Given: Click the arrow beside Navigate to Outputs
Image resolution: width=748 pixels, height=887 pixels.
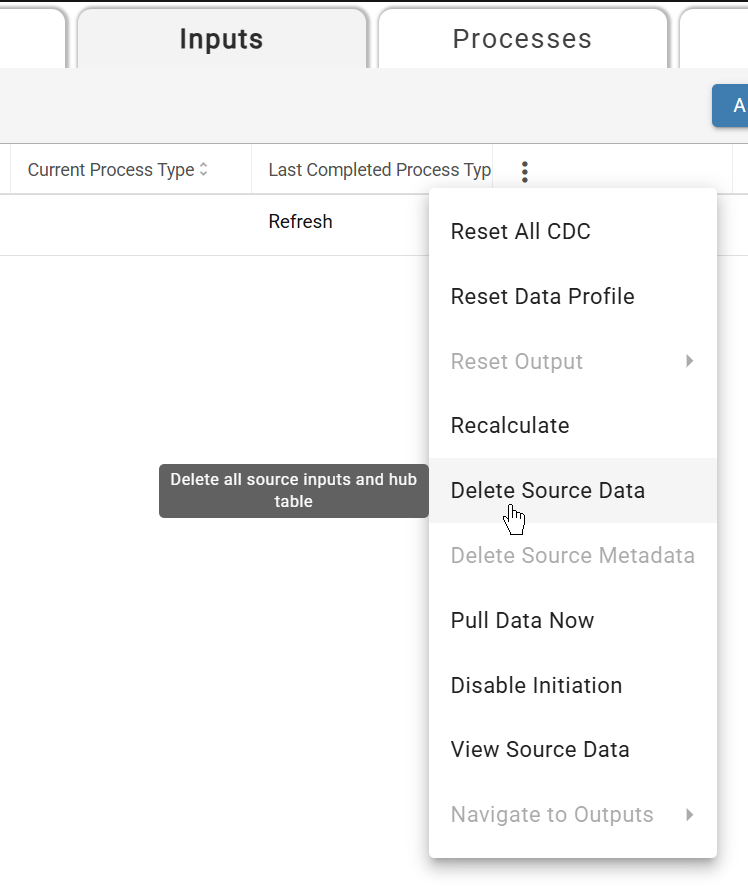Looking at the screenshot, I should (689, 814).
